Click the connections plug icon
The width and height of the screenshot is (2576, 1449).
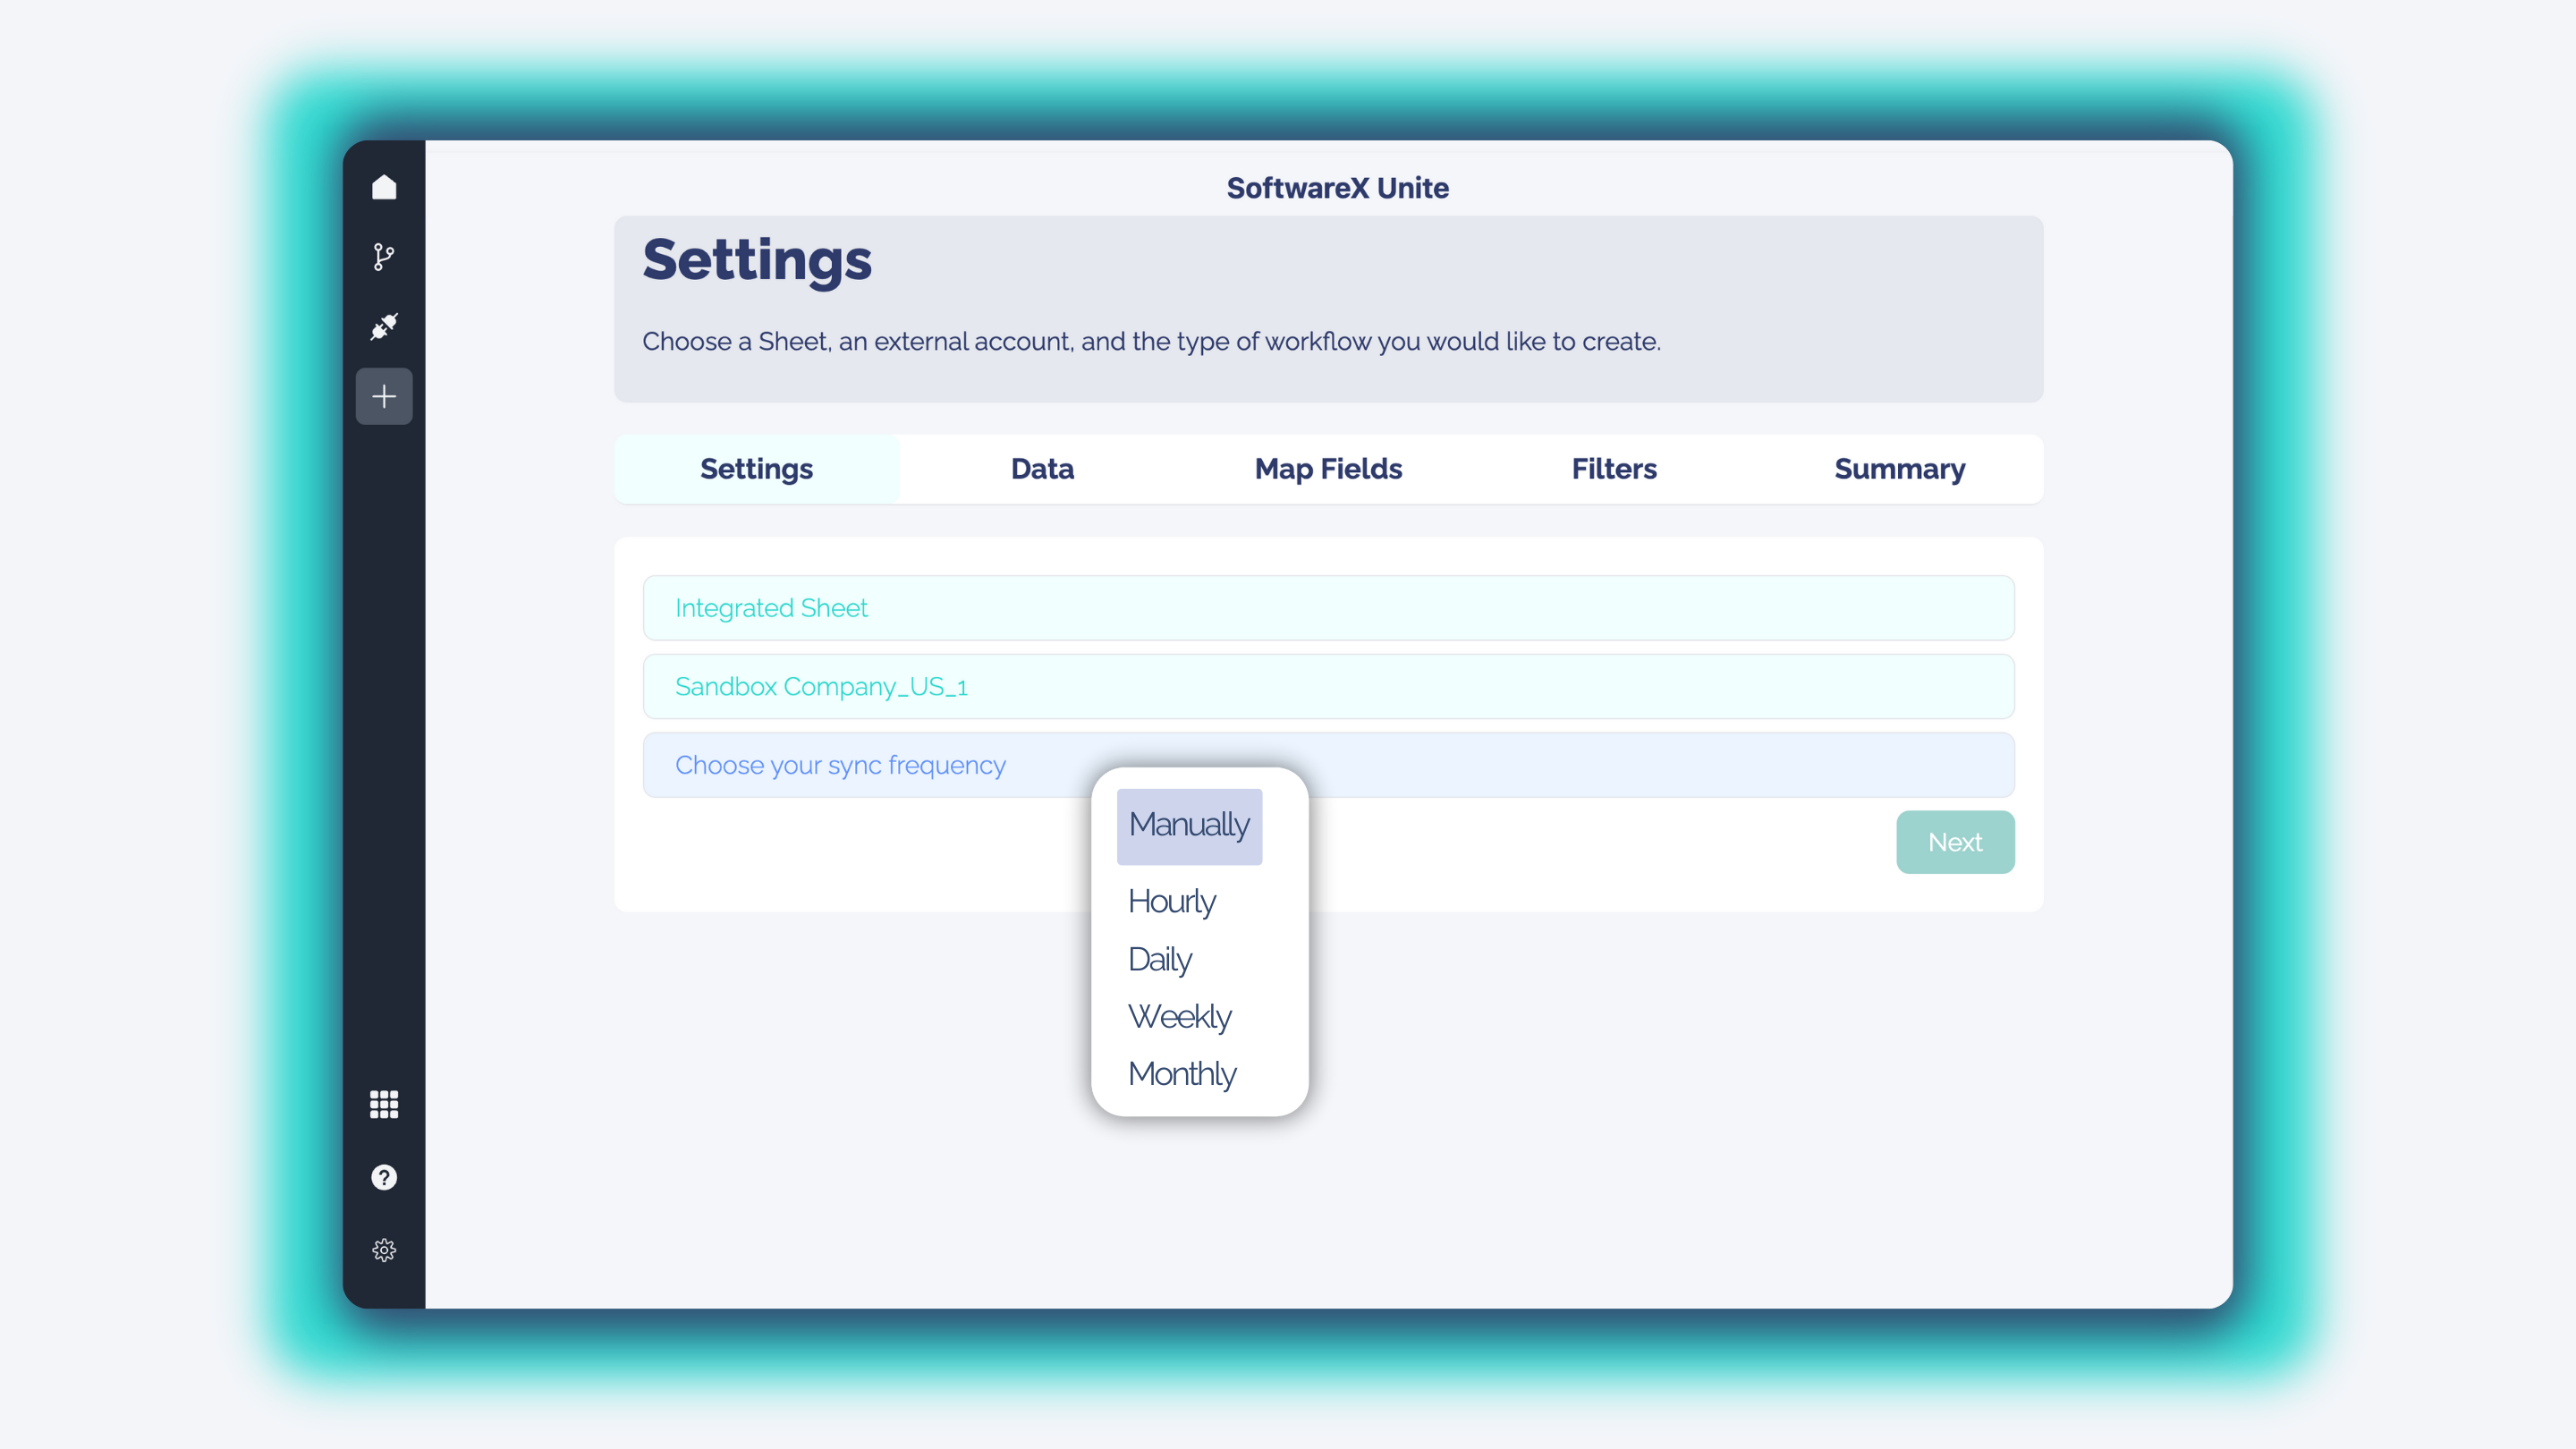point(384,326)
